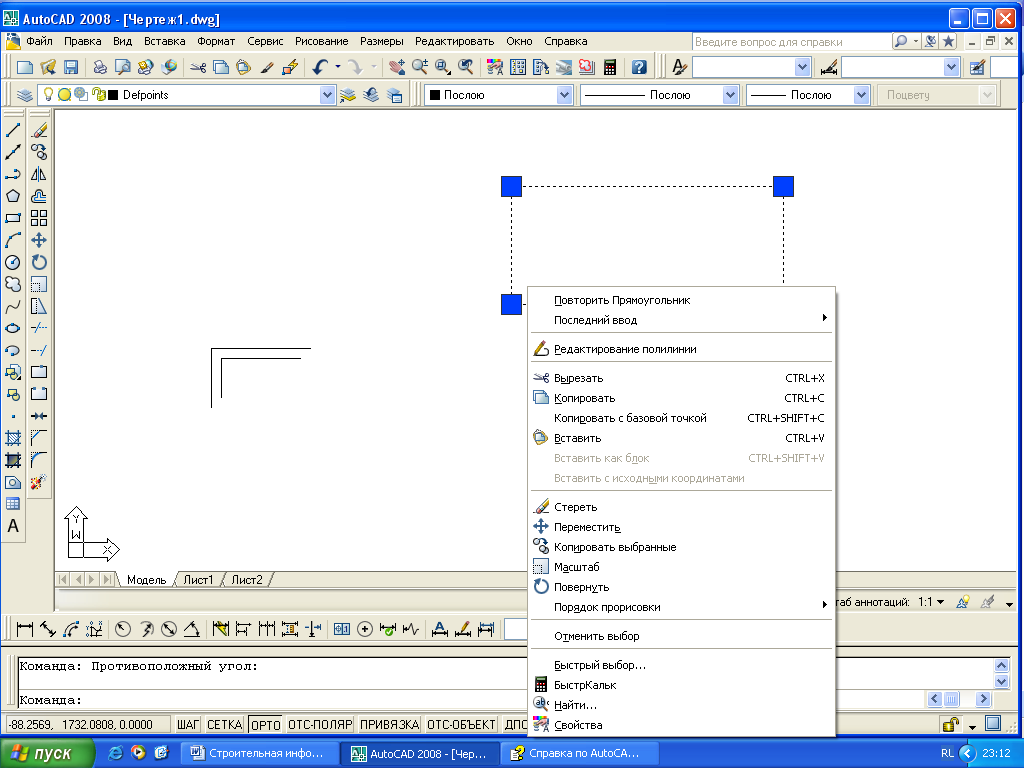The image size is (1024, 768).
Task: Select the multiline Text tool
Action: pyautogui.click(x=12, y=526)
